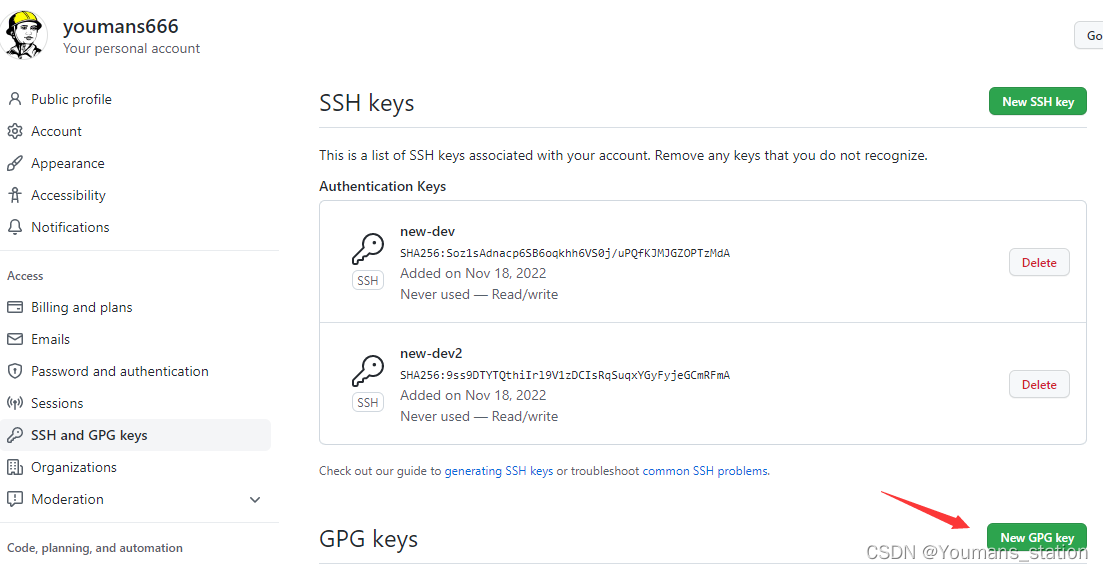Click the Sessions broadcast icon

(x=15, y=403)
